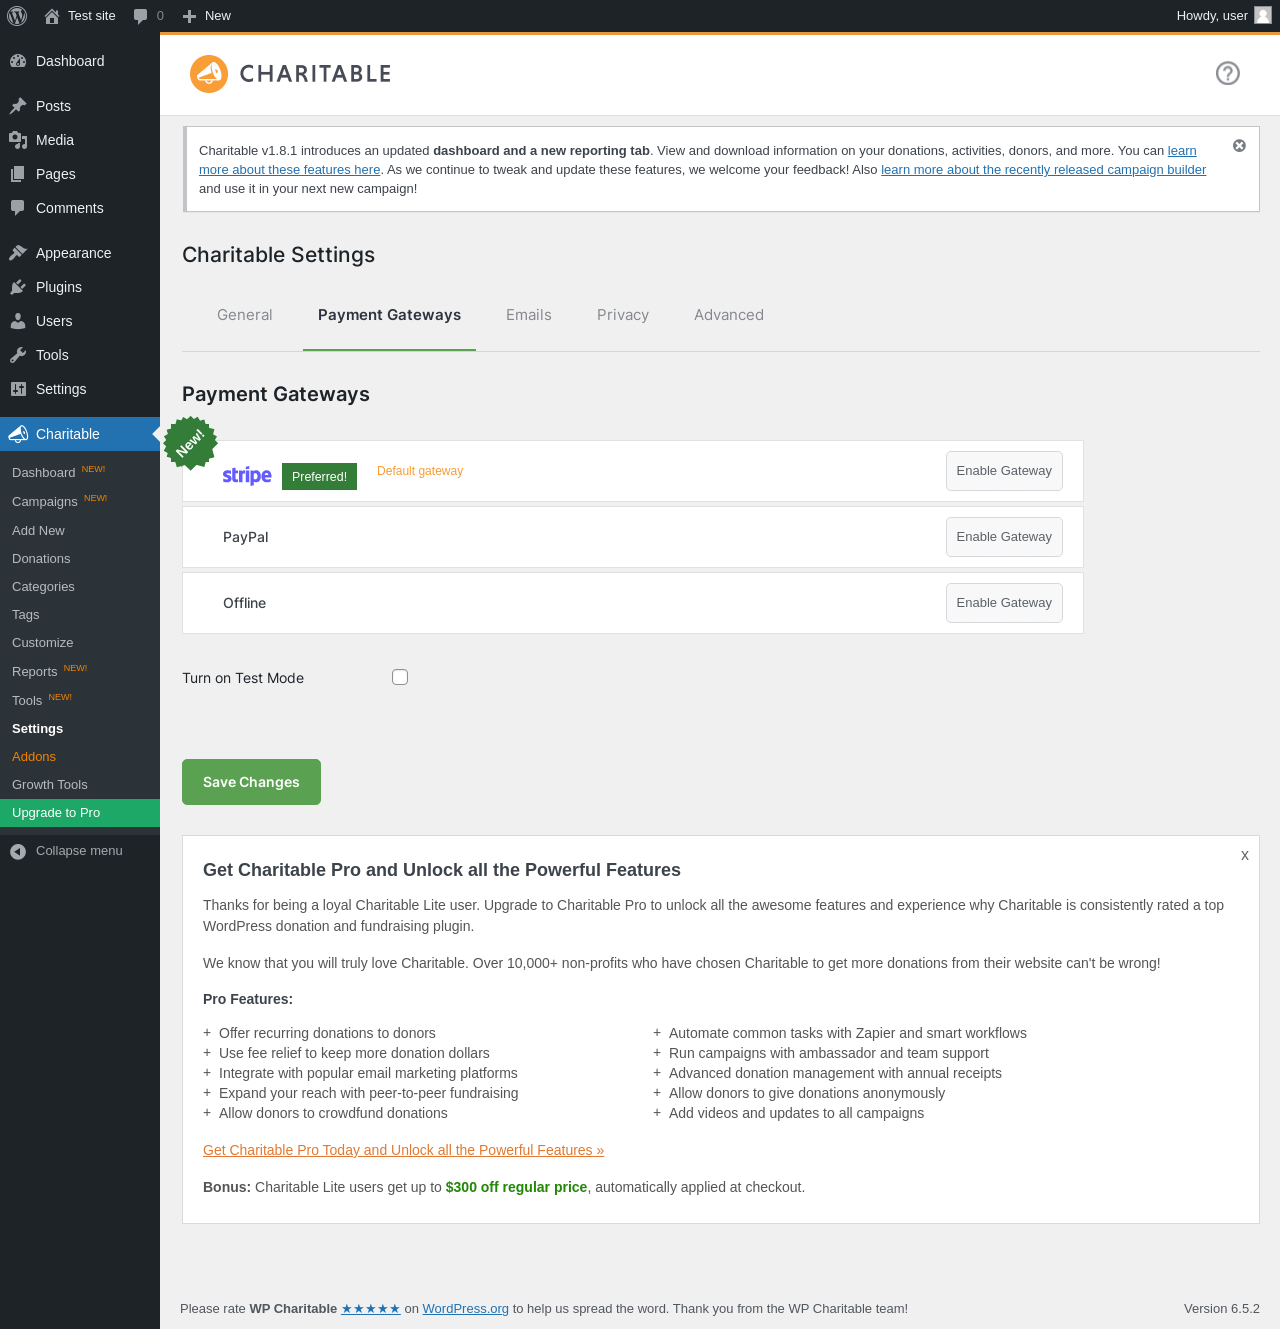Switch to the General tab
The image size is (1280, 1329).
tap(245, 315)
